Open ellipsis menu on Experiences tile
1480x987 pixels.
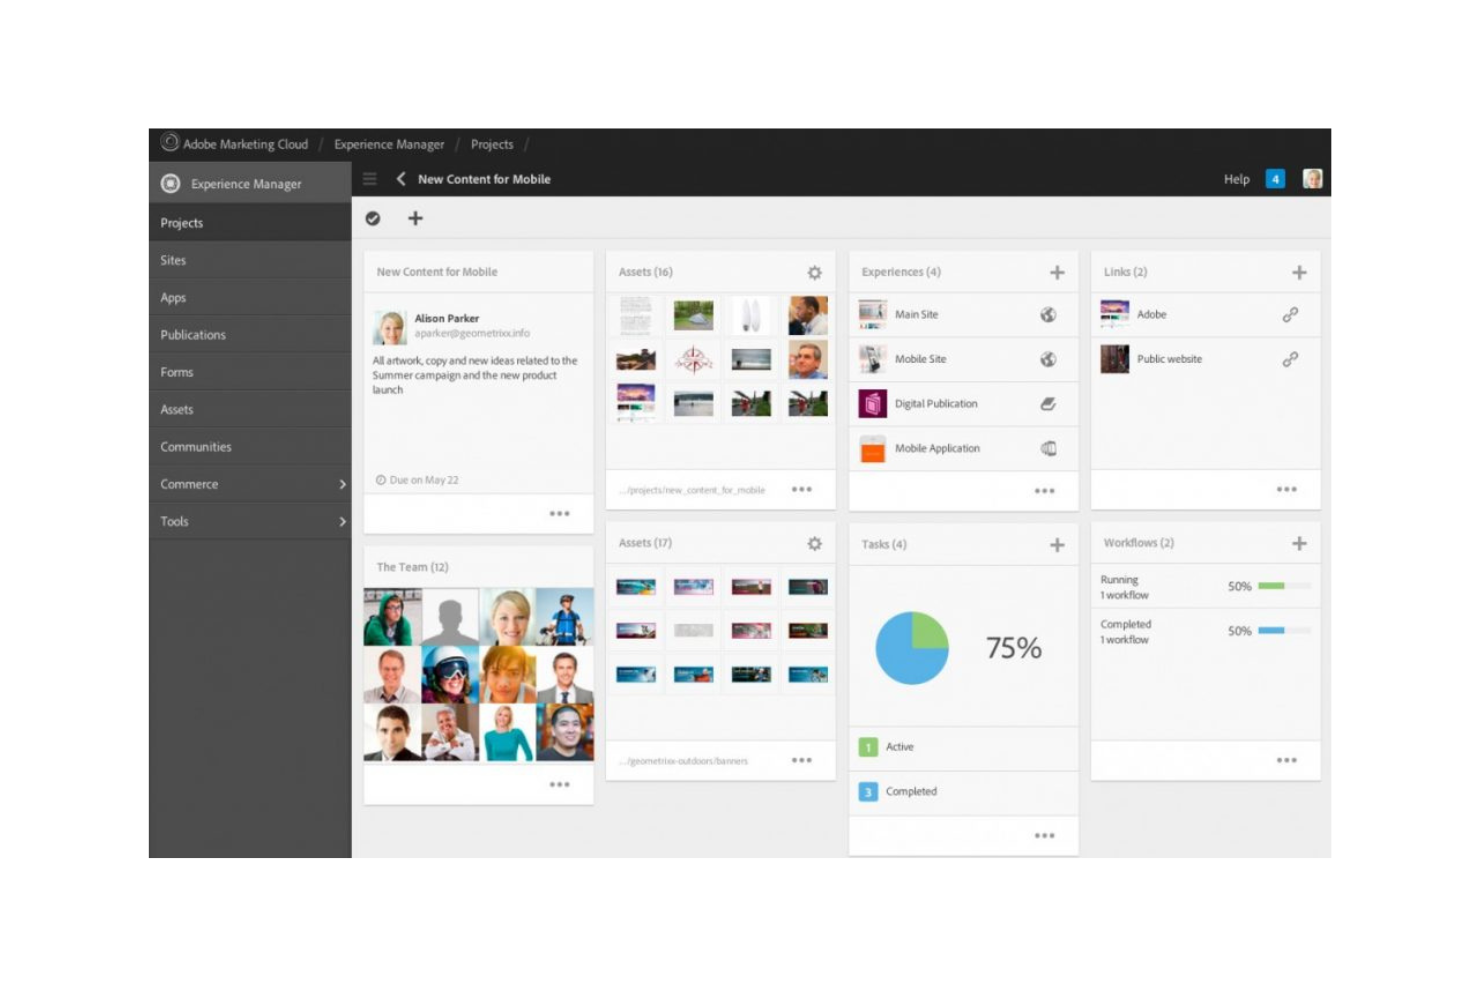[1044, 491]
